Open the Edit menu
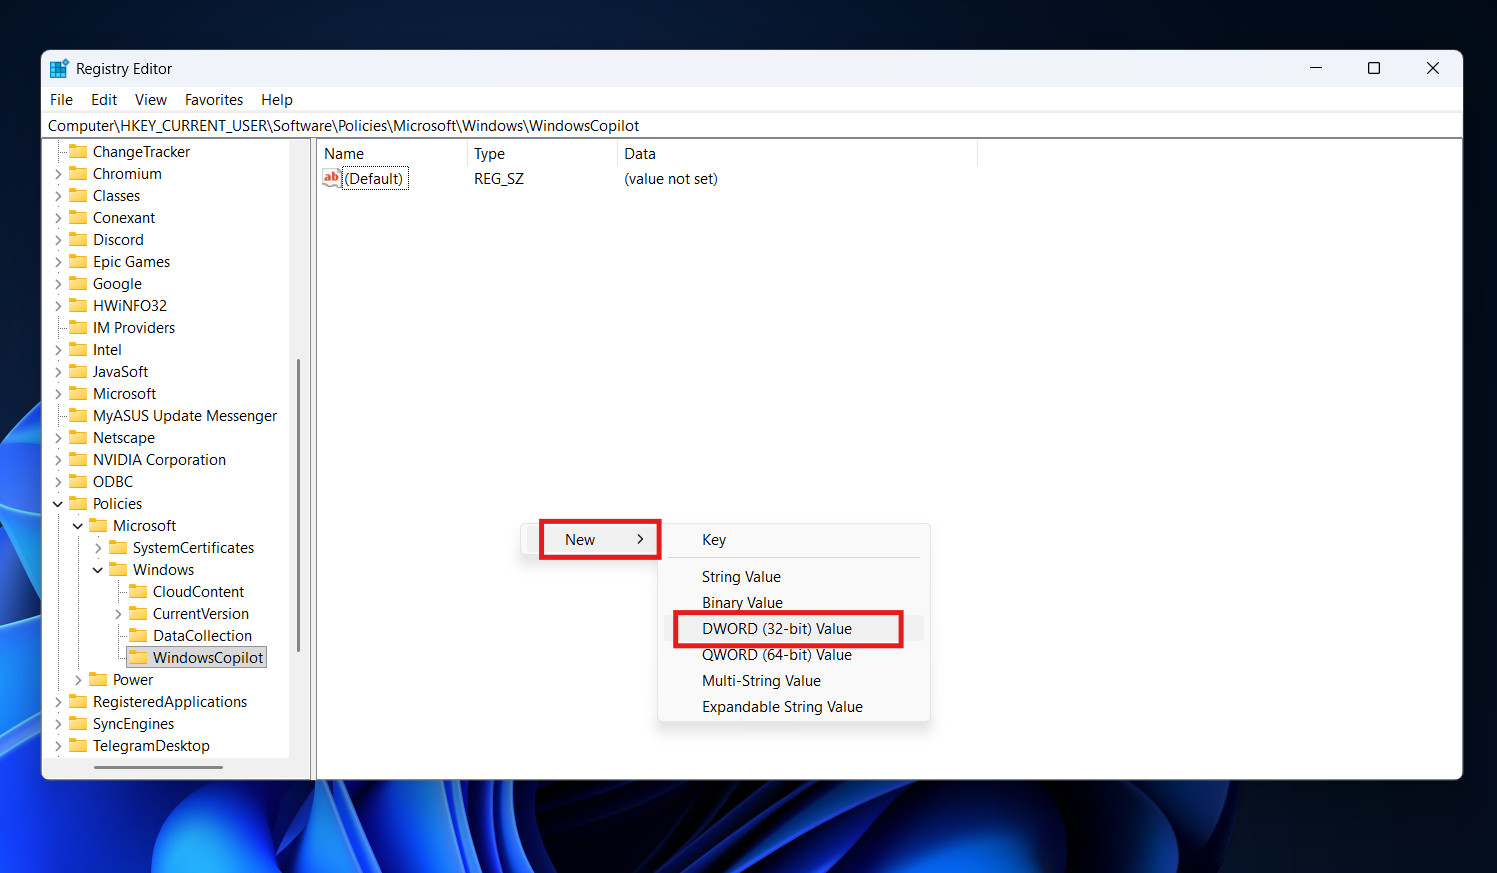Image resolution: width=1497 pixels, height=873 pixels. tap(104, 100)
